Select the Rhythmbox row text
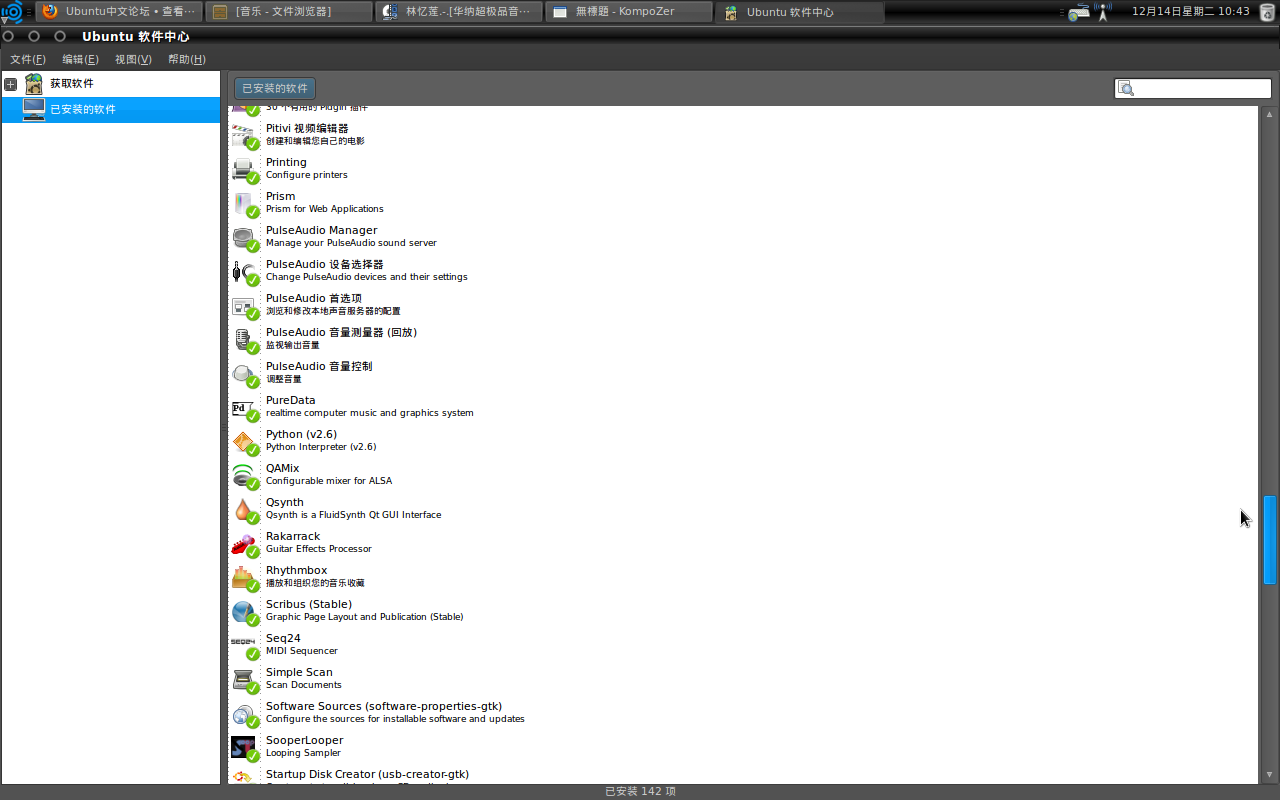The width and height of the screenshot is (1280, 800). coord(315,576)
